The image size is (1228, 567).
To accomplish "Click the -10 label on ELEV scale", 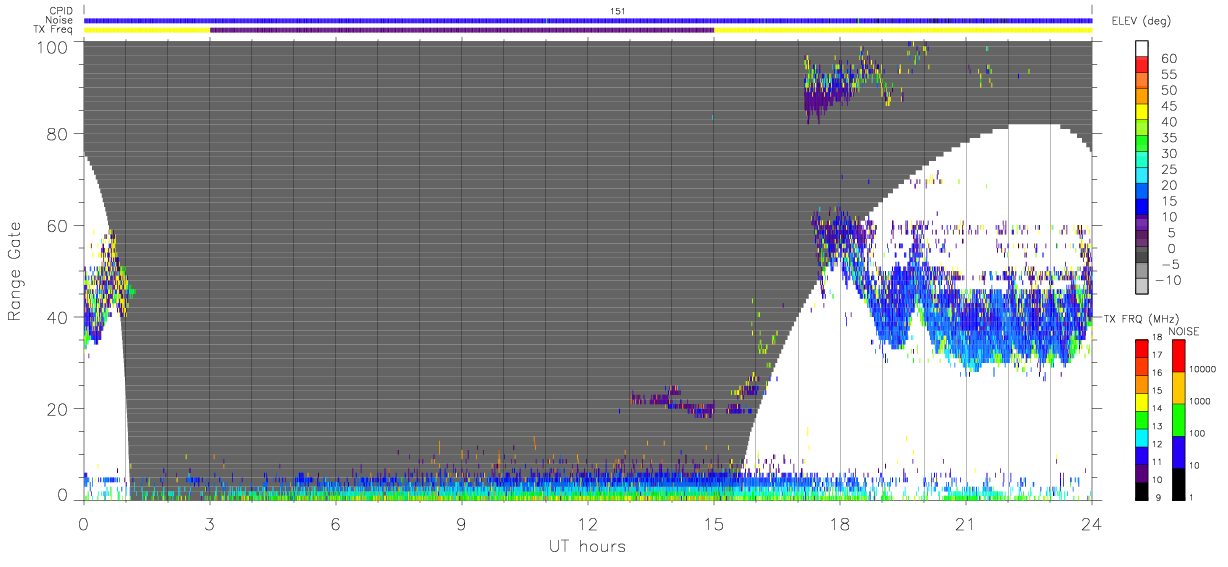I will pos(1166,281).
